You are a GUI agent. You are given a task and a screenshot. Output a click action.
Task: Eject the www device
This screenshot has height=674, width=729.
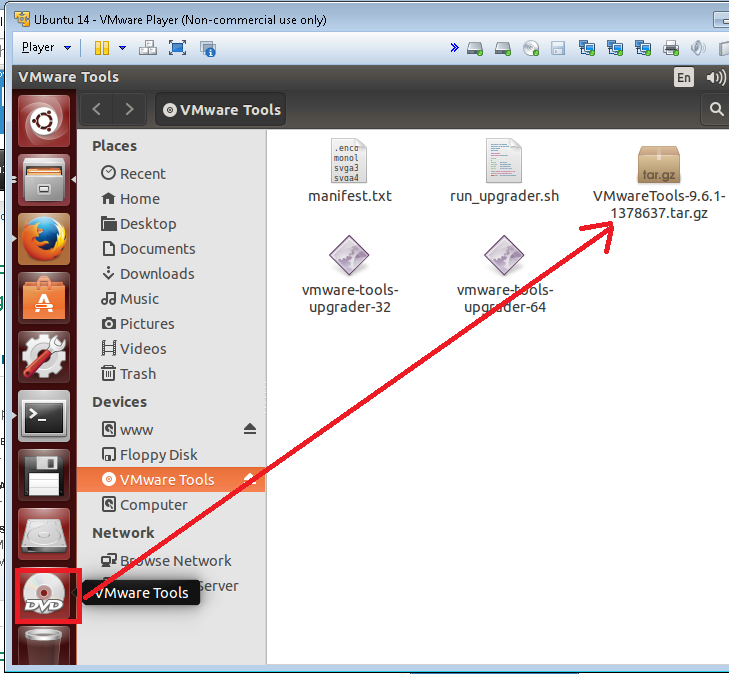(x=250, y=429)
